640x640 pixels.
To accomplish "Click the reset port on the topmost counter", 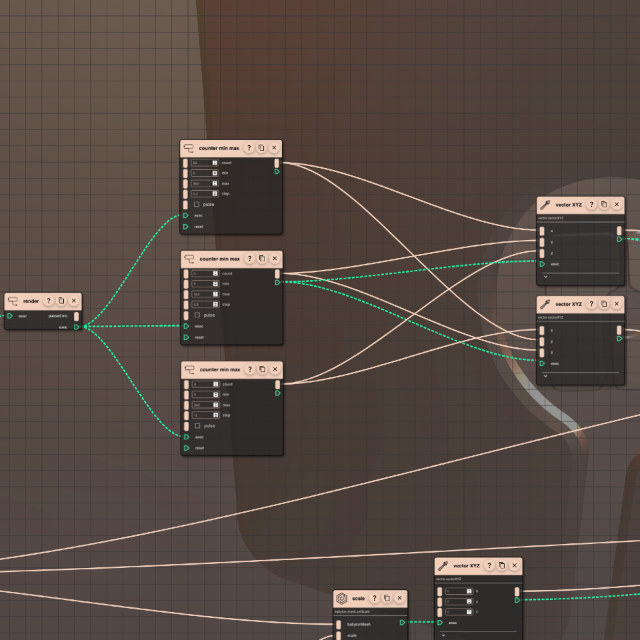I will click(186, 227).
